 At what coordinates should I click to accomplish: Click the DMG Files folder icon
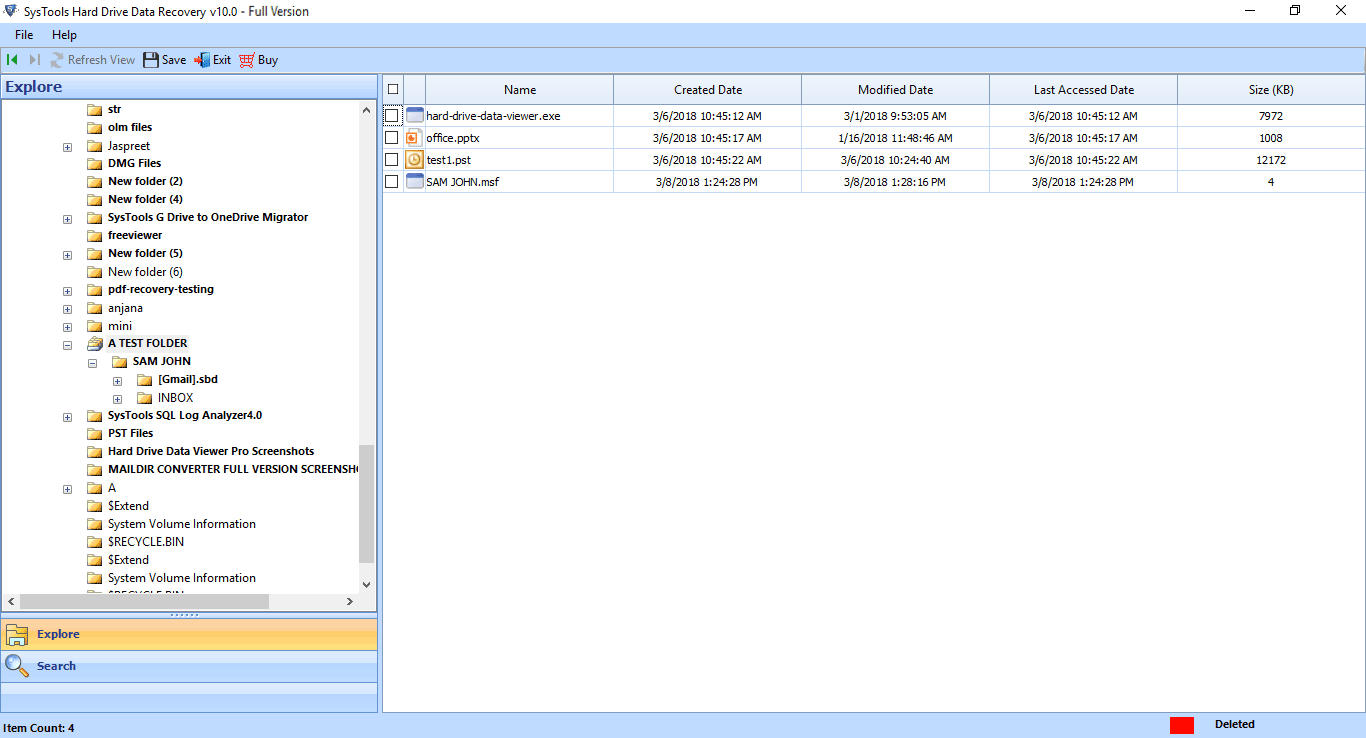pos(95,164)
